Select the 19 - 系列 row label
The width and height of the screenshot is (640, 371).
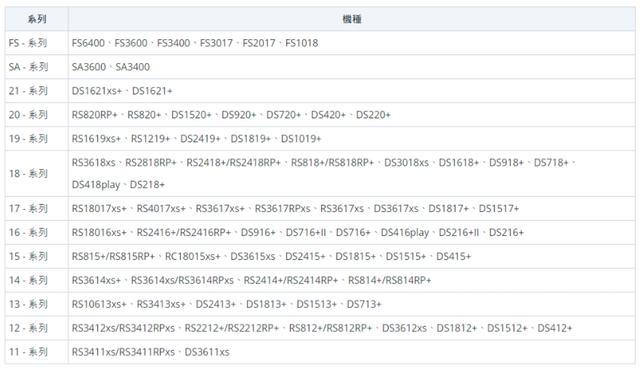(x=28, y=138)
